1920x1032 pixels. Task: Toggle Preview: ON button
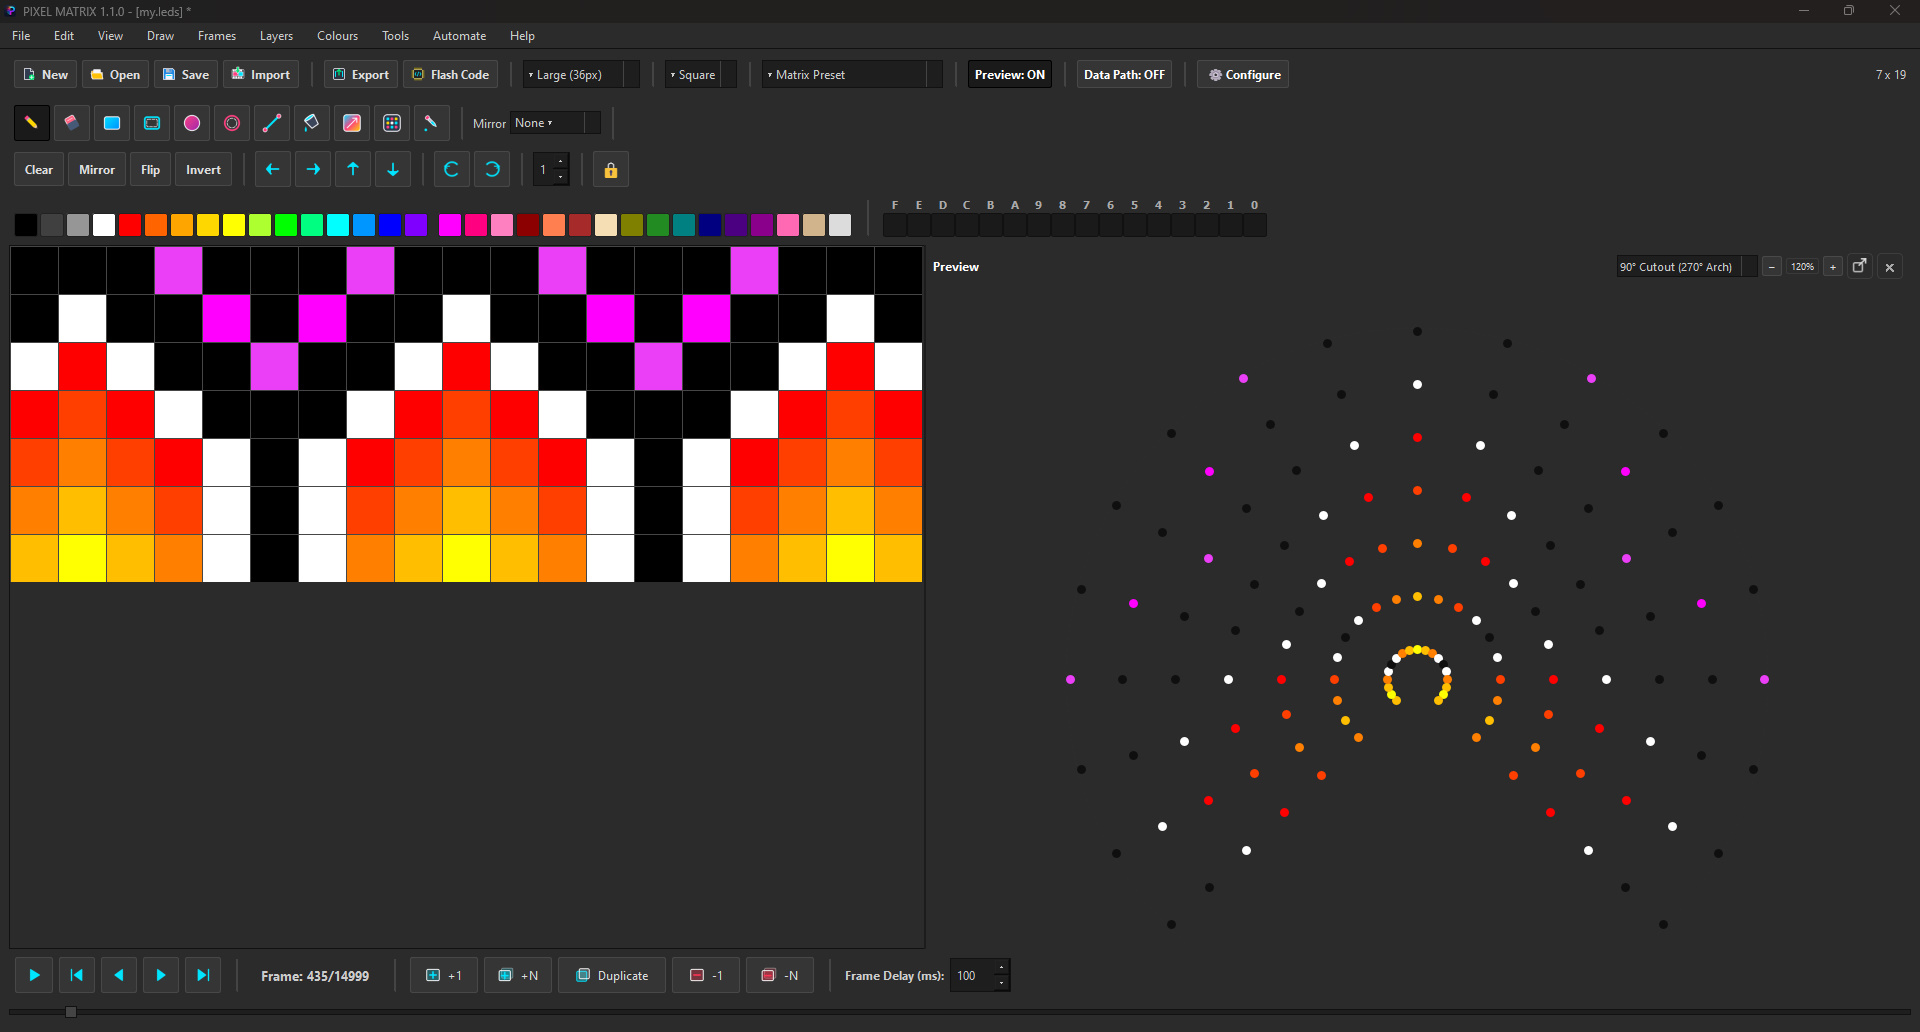pyautogui.click(x=1010, y=75)
